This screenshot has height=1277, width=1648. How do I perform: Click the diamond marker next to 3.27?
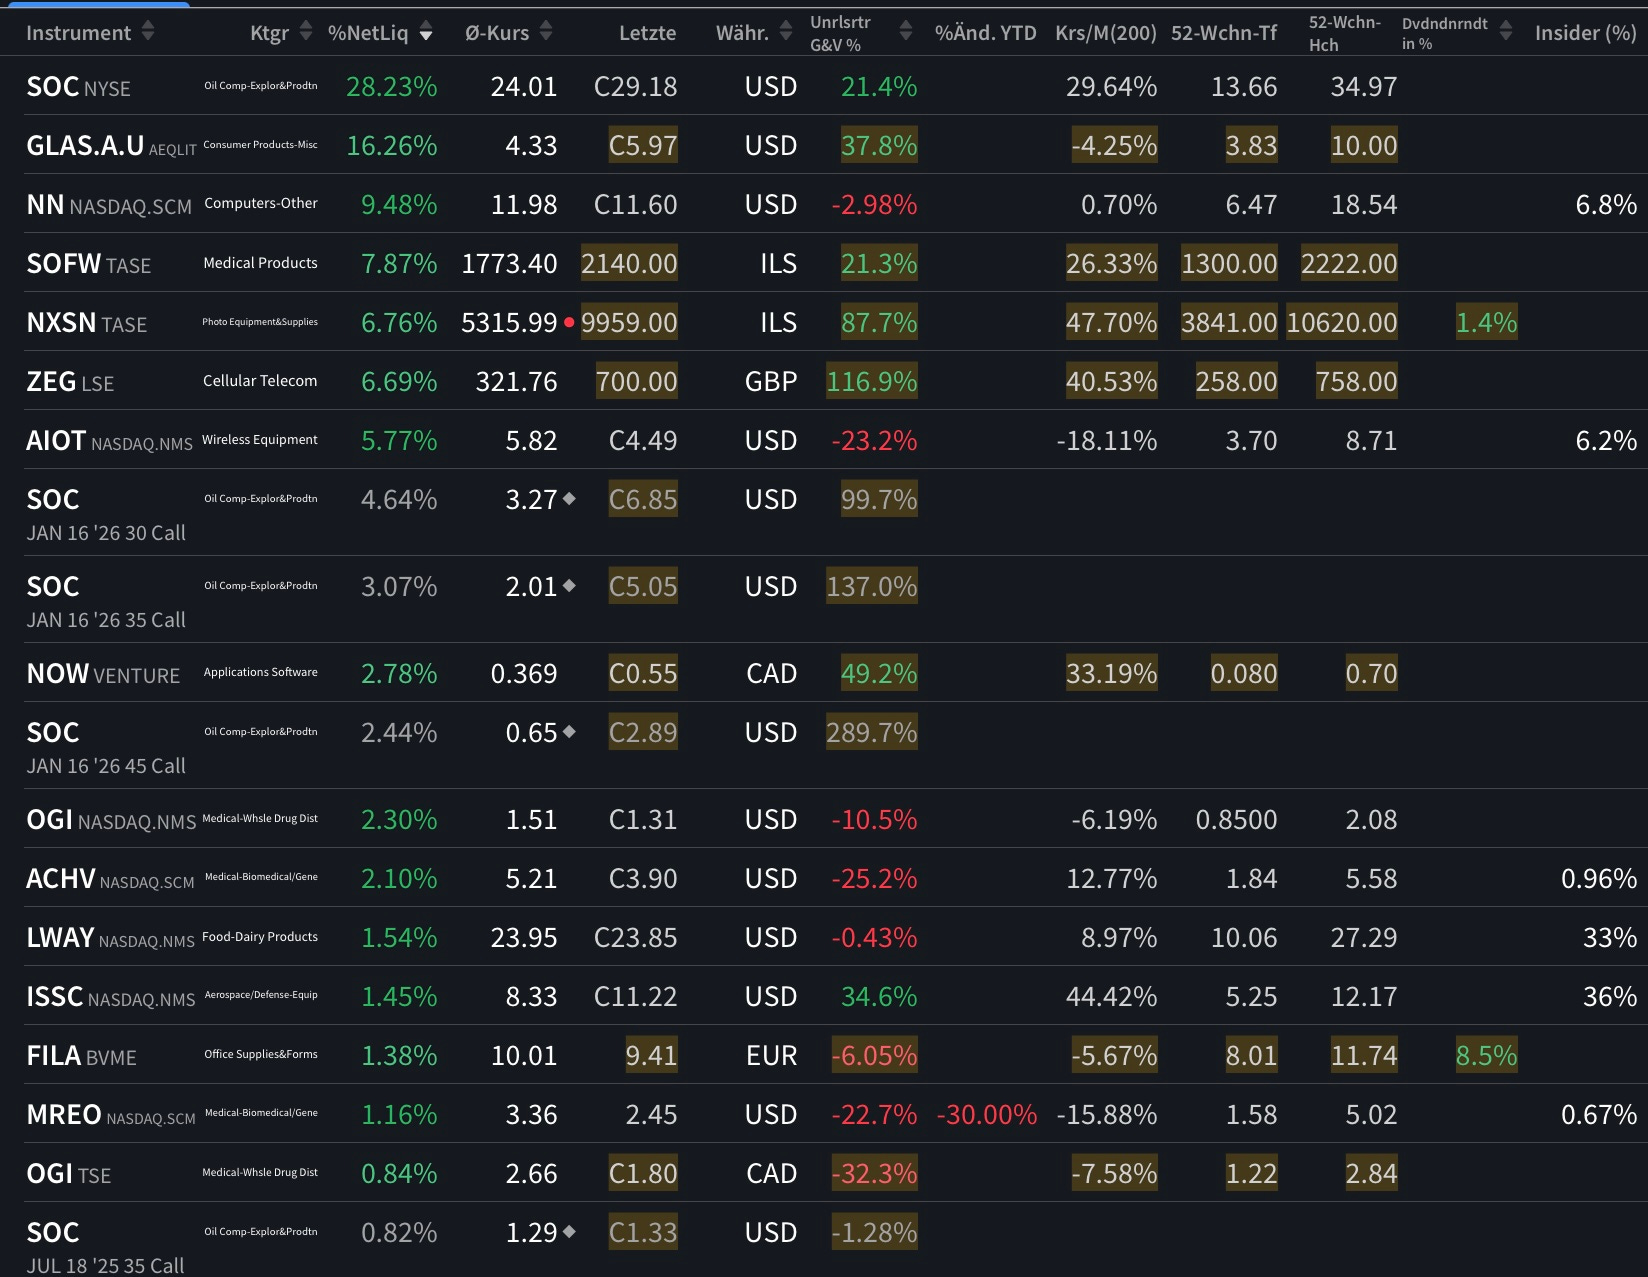[x=569, y=498]
